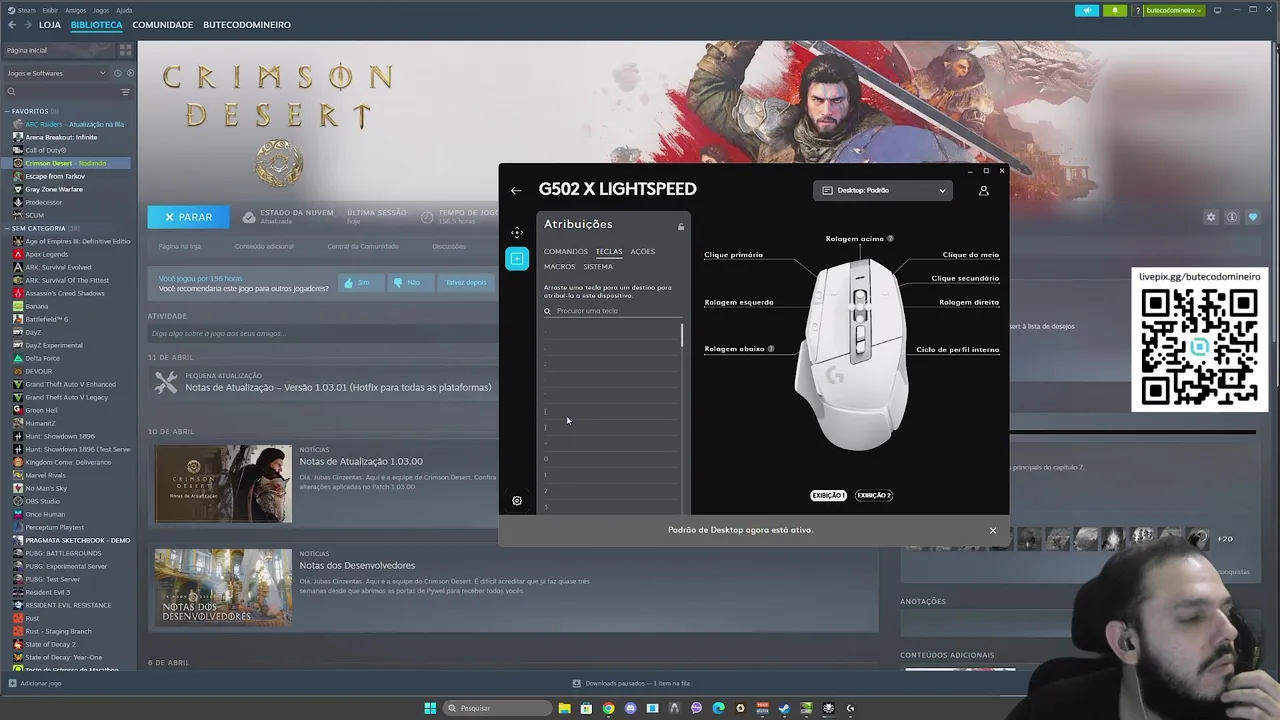Open G HUB device settings gear

coord(517,500)
